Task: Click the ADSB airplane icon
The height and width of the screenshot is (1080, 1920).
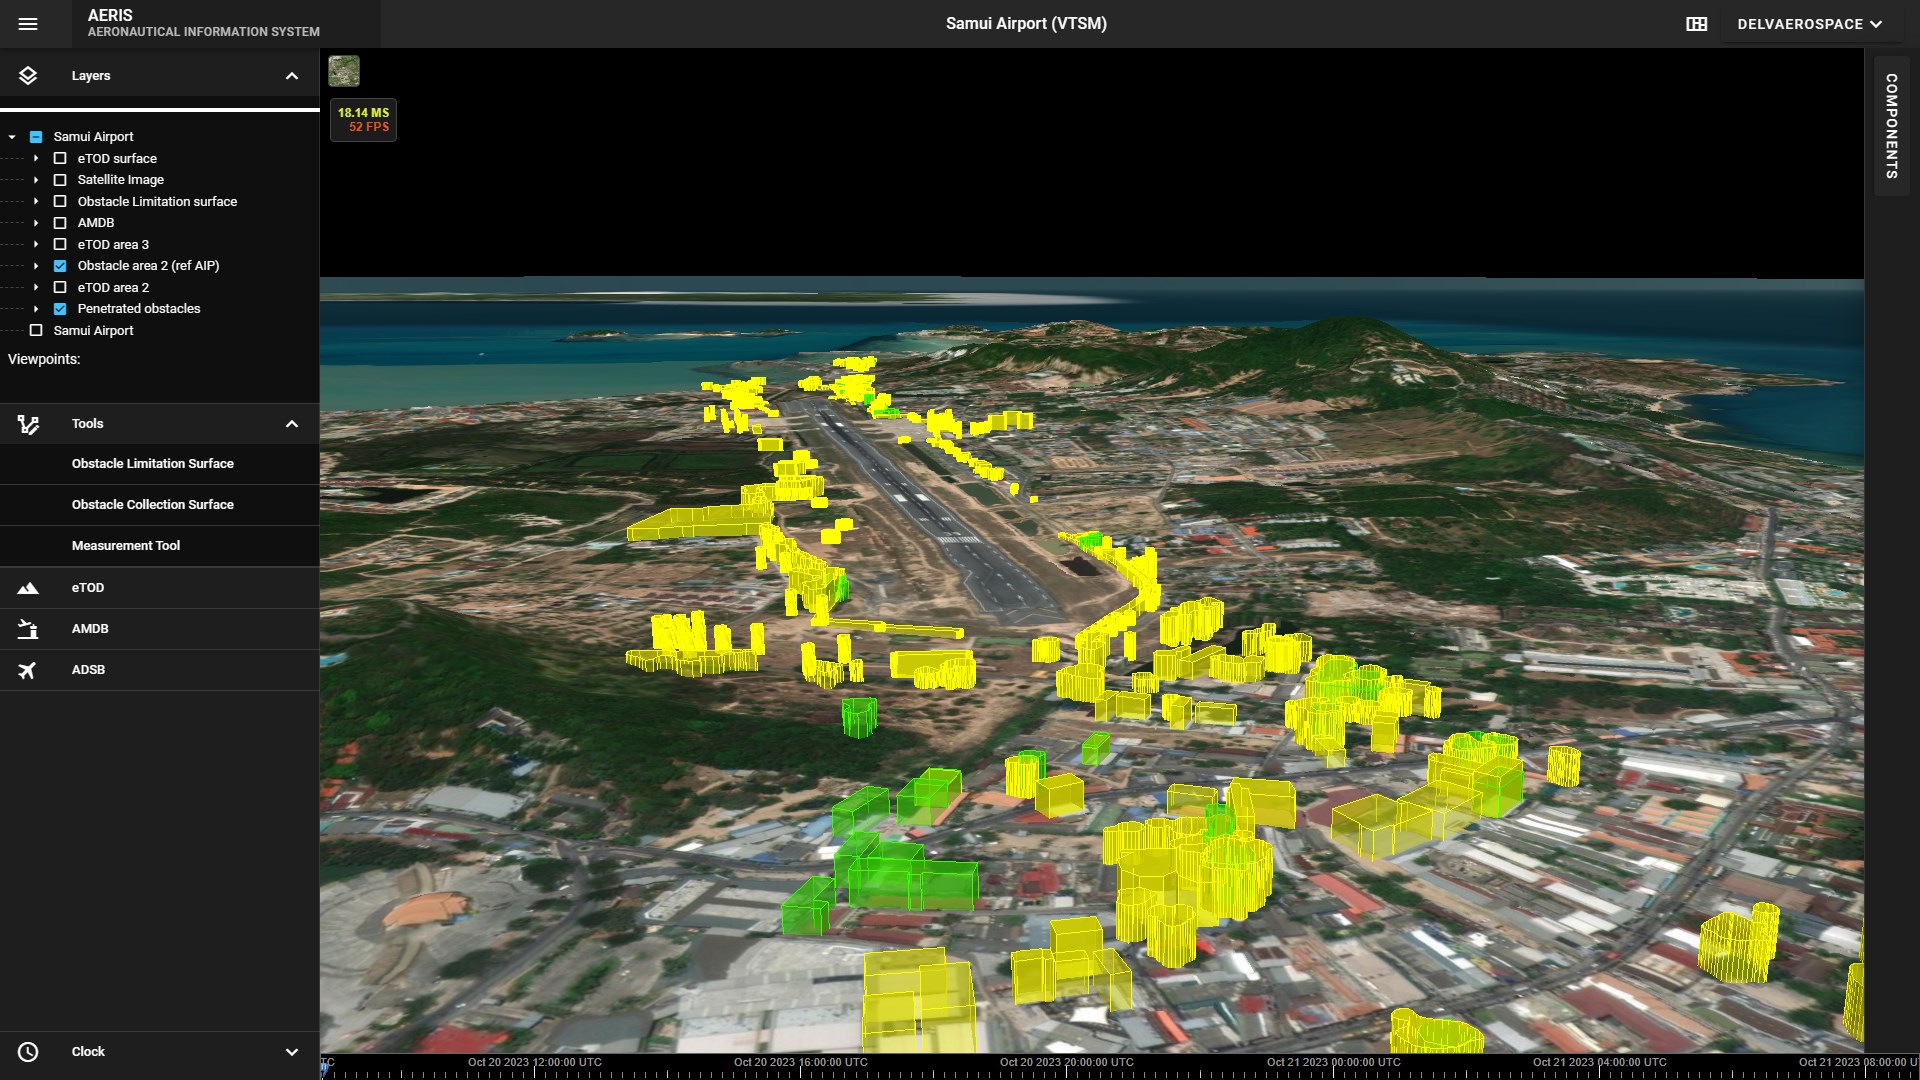Action: 28,670
